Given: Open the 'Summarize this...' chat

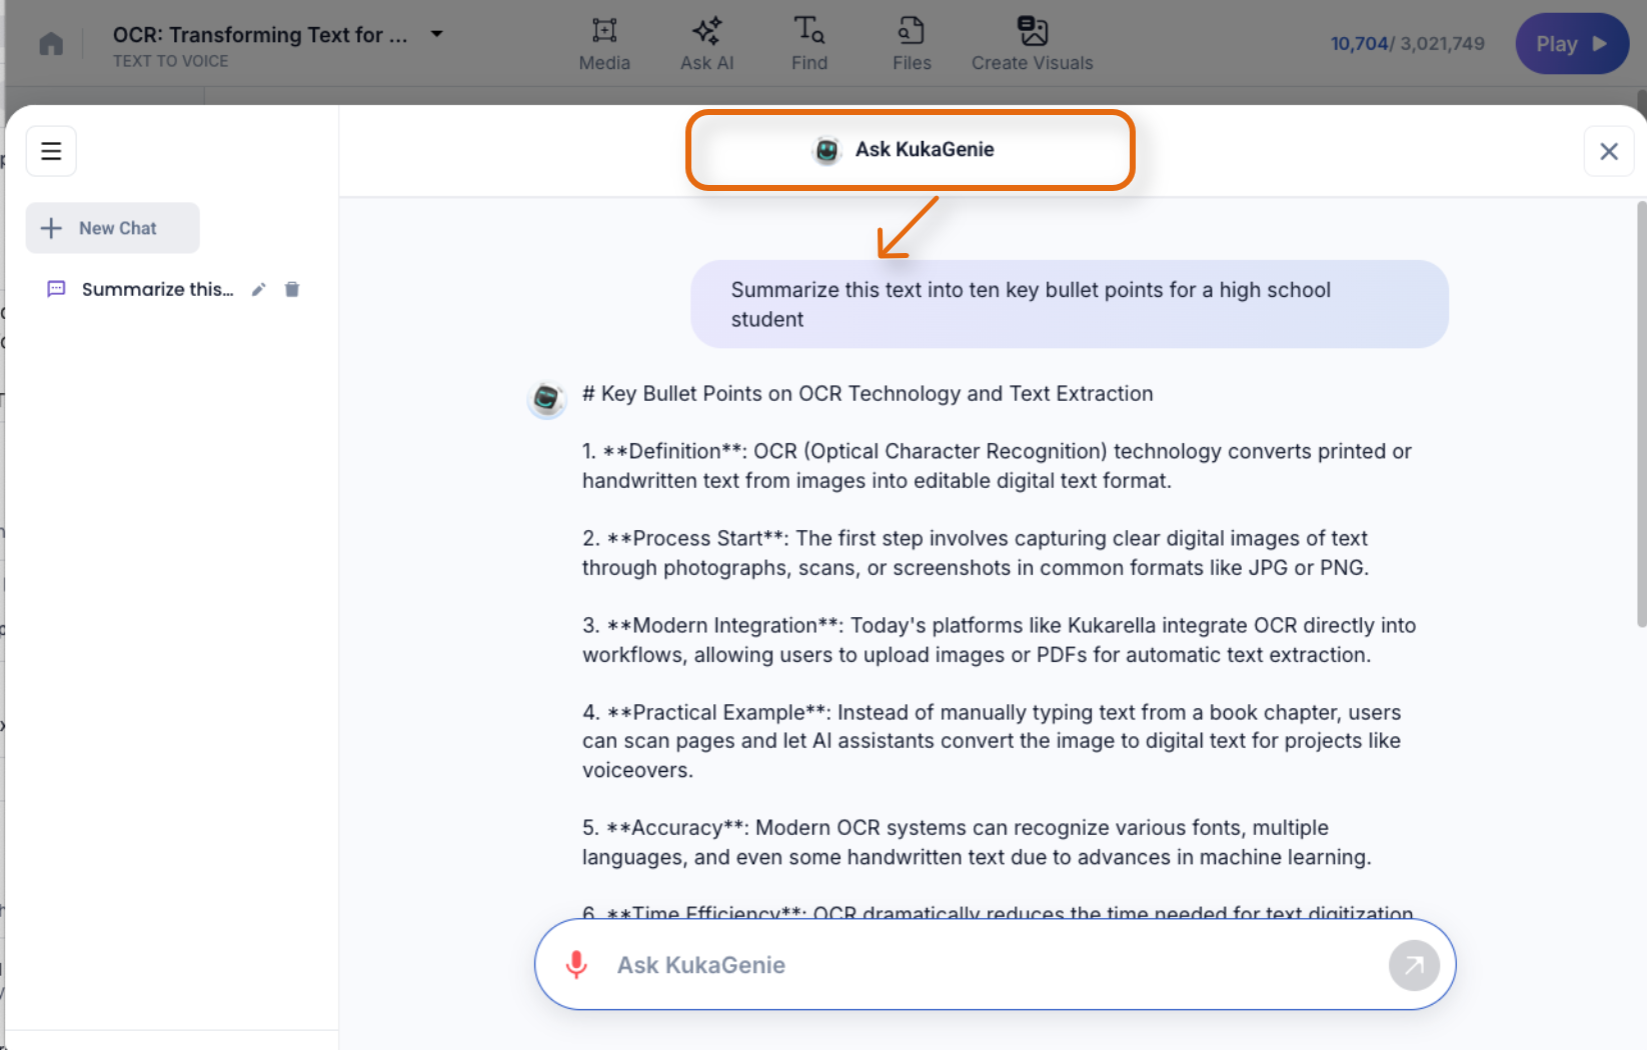Looking at the screenshot, I should [x=157, y=289].
